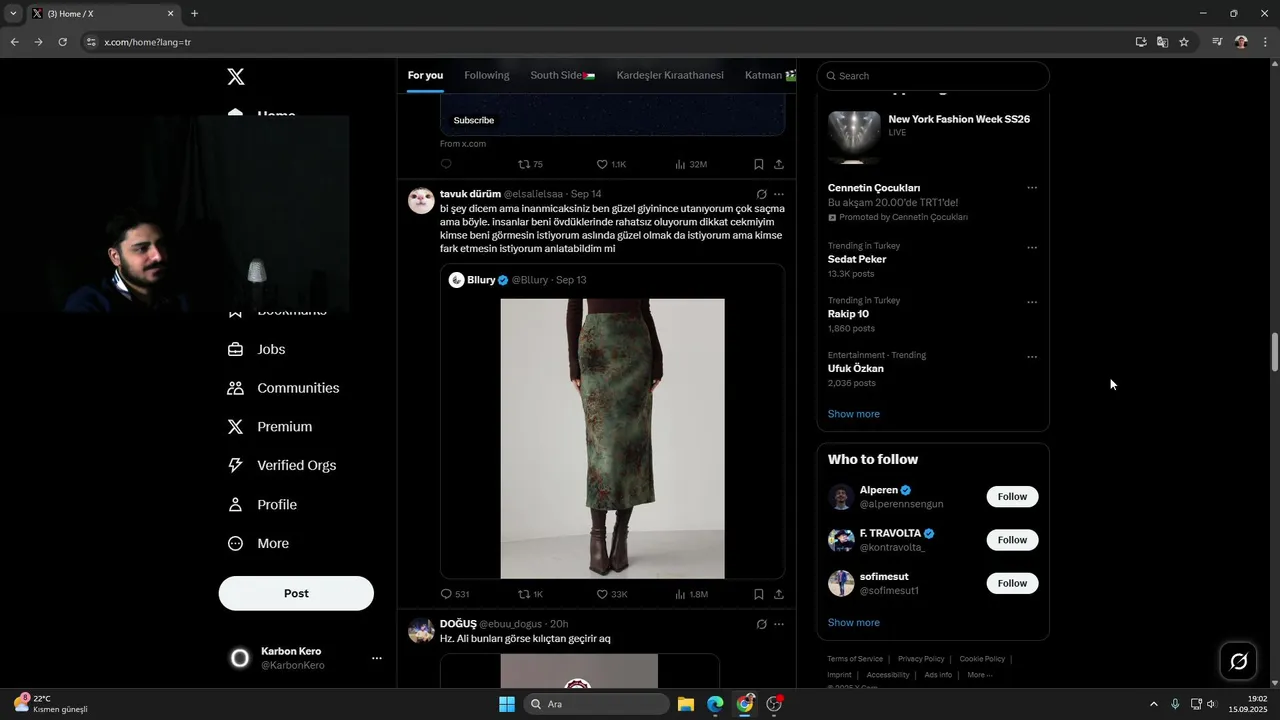Open Jobs from the sidebar

pyautogui.click(x=257, y=349)
